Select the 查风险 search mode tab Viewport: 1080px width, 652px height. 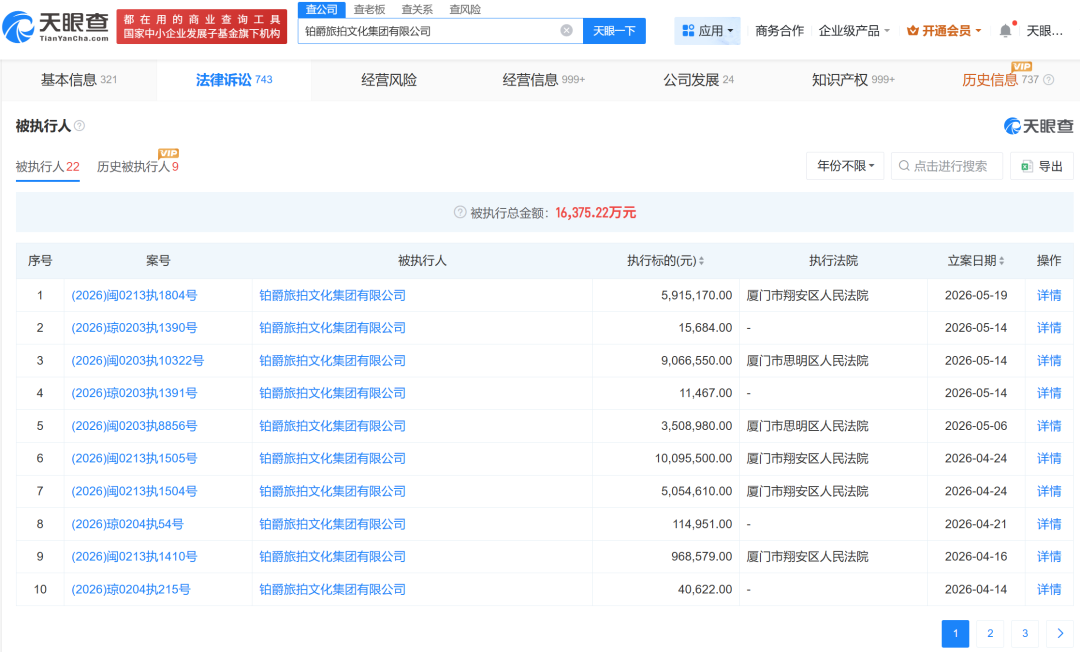465,10
